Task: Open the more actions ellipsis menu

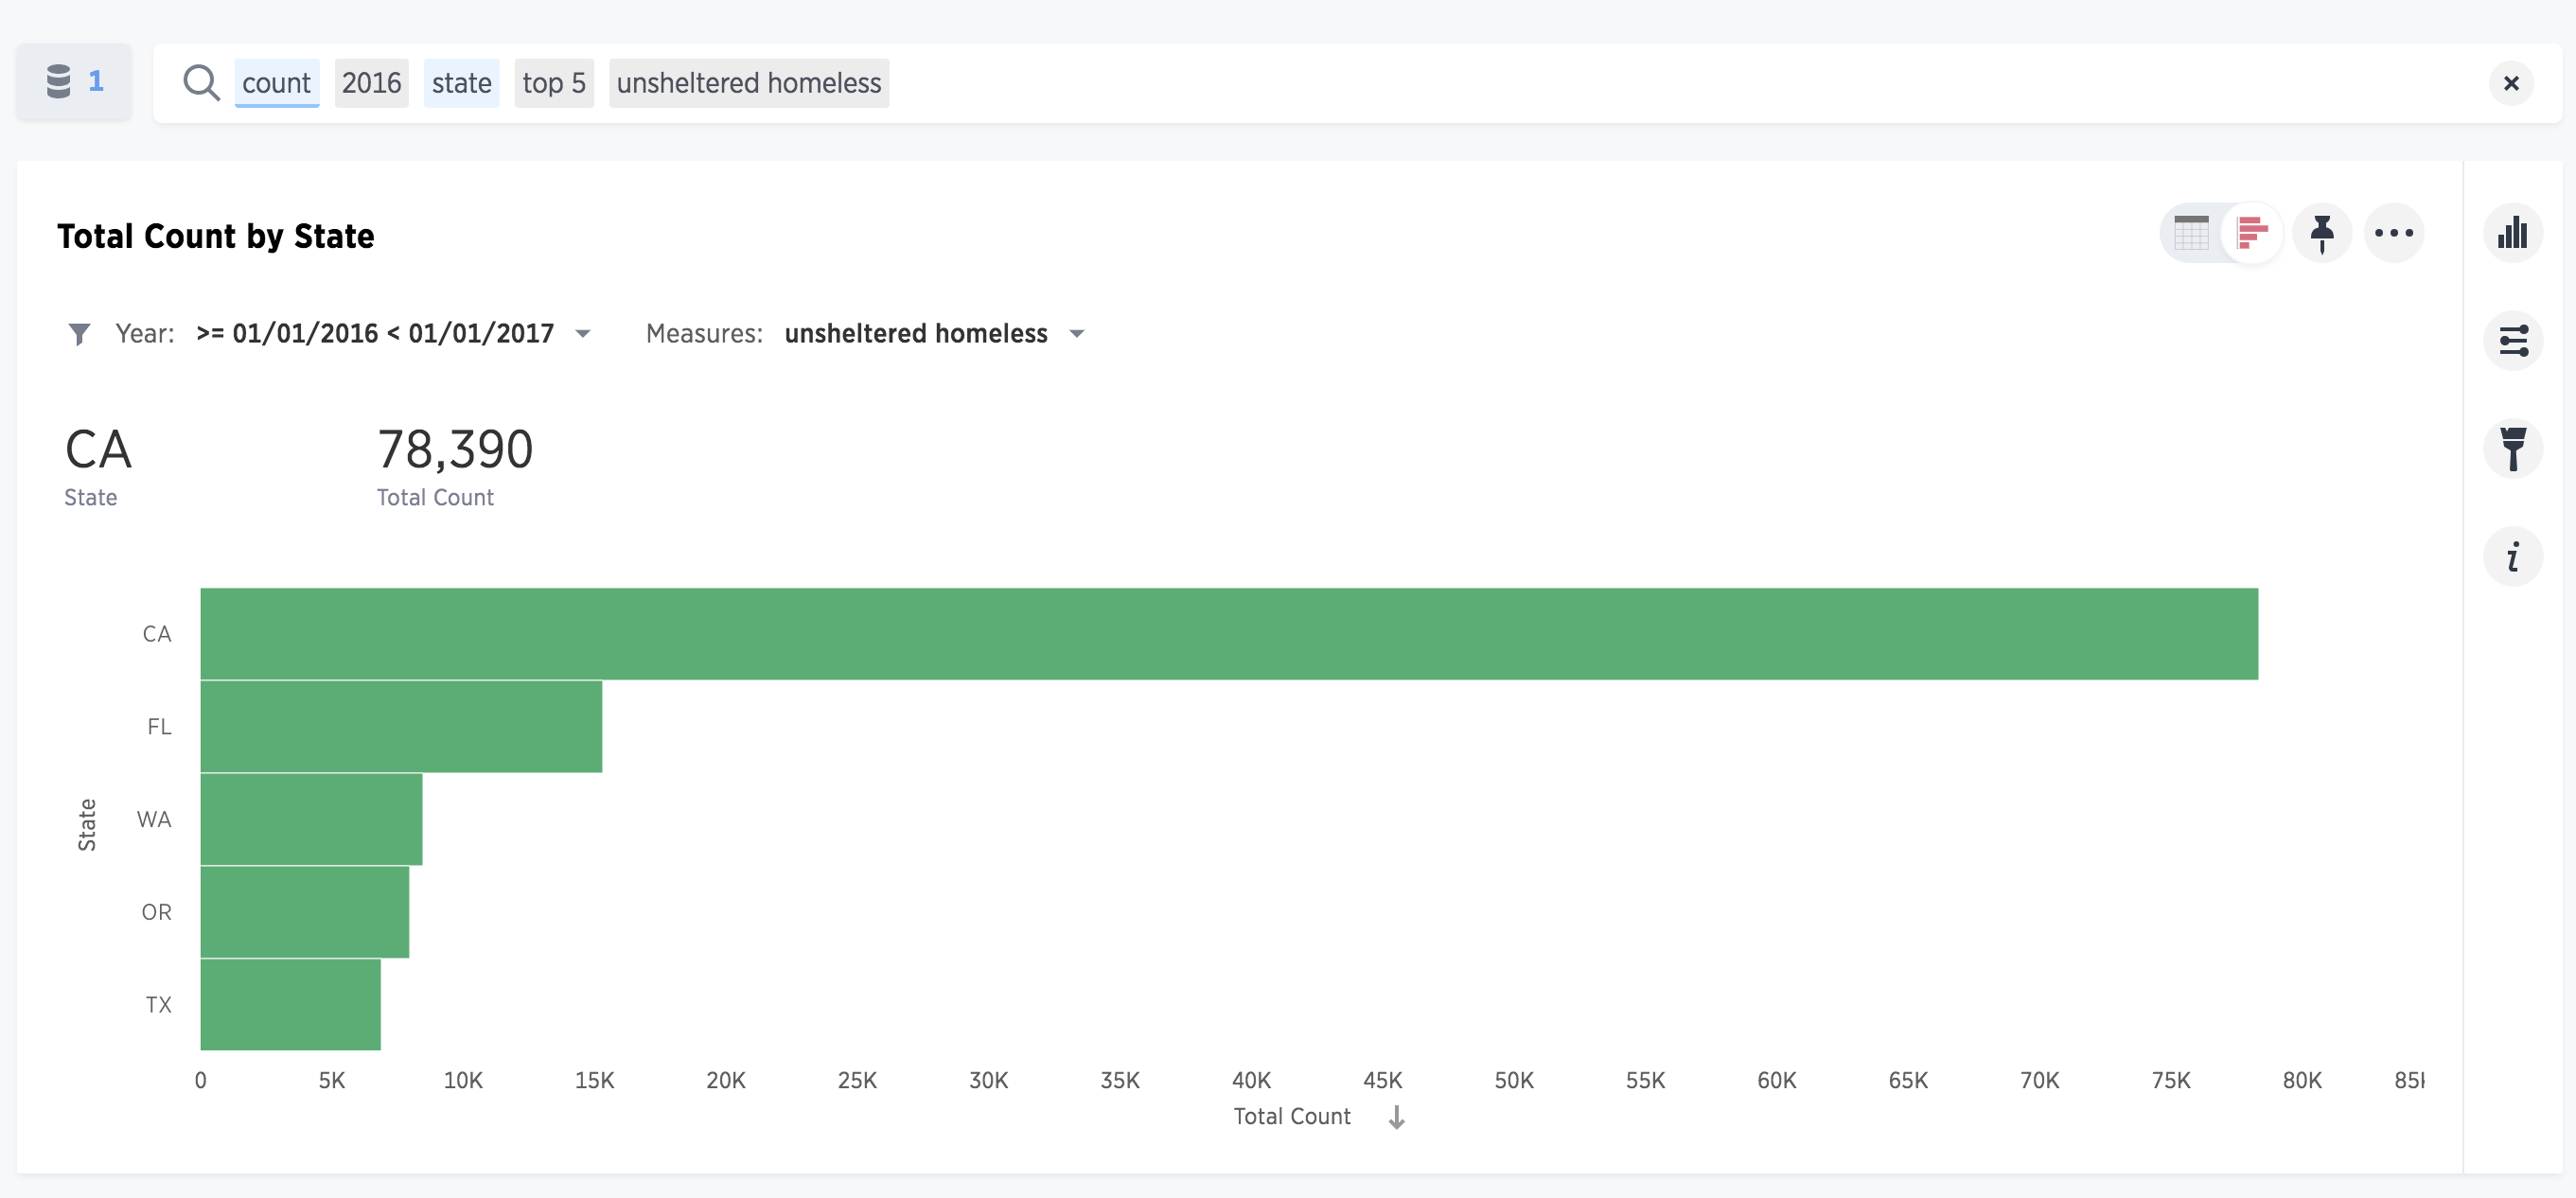Action: 2393,233
